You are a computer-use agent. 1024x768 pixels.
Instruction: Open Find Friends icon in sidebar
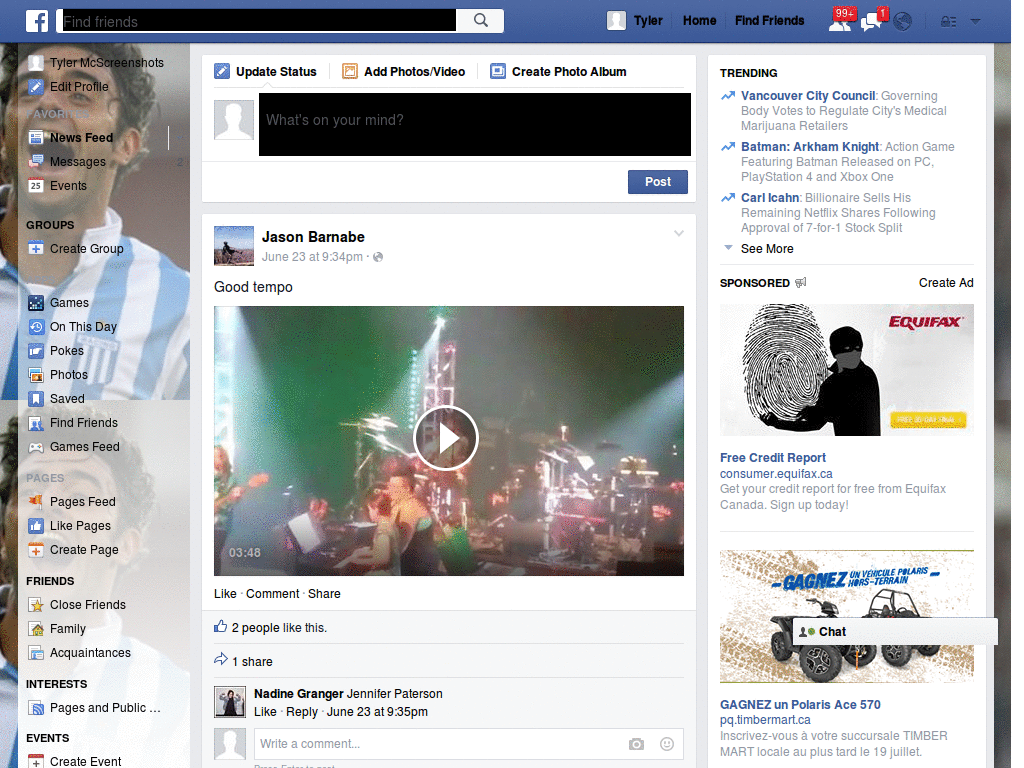pos(36,423)
